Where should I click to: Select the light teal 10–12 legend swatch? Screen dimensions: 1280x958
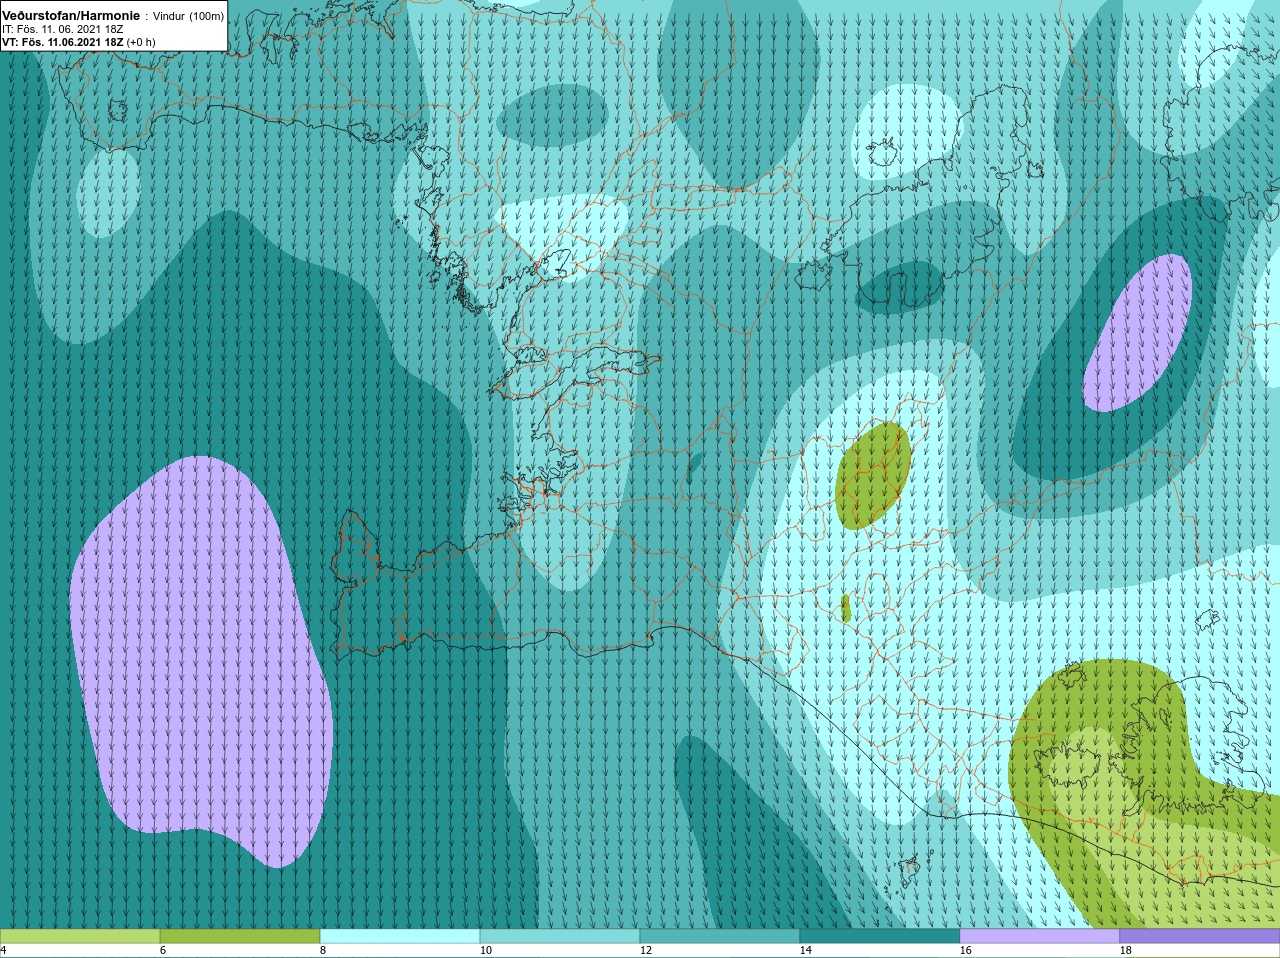560,936
